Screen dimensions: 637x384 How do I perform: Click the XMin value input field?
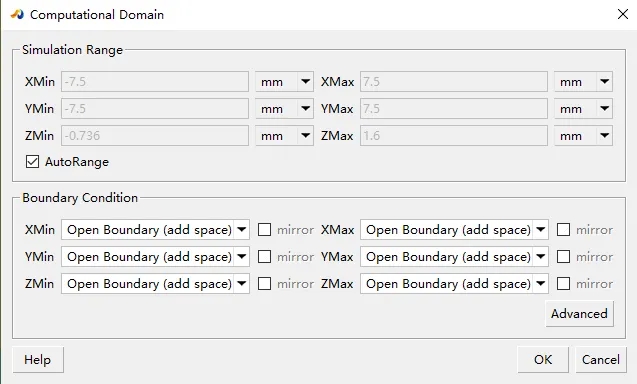pyautogui.click(x=155, y=82)
